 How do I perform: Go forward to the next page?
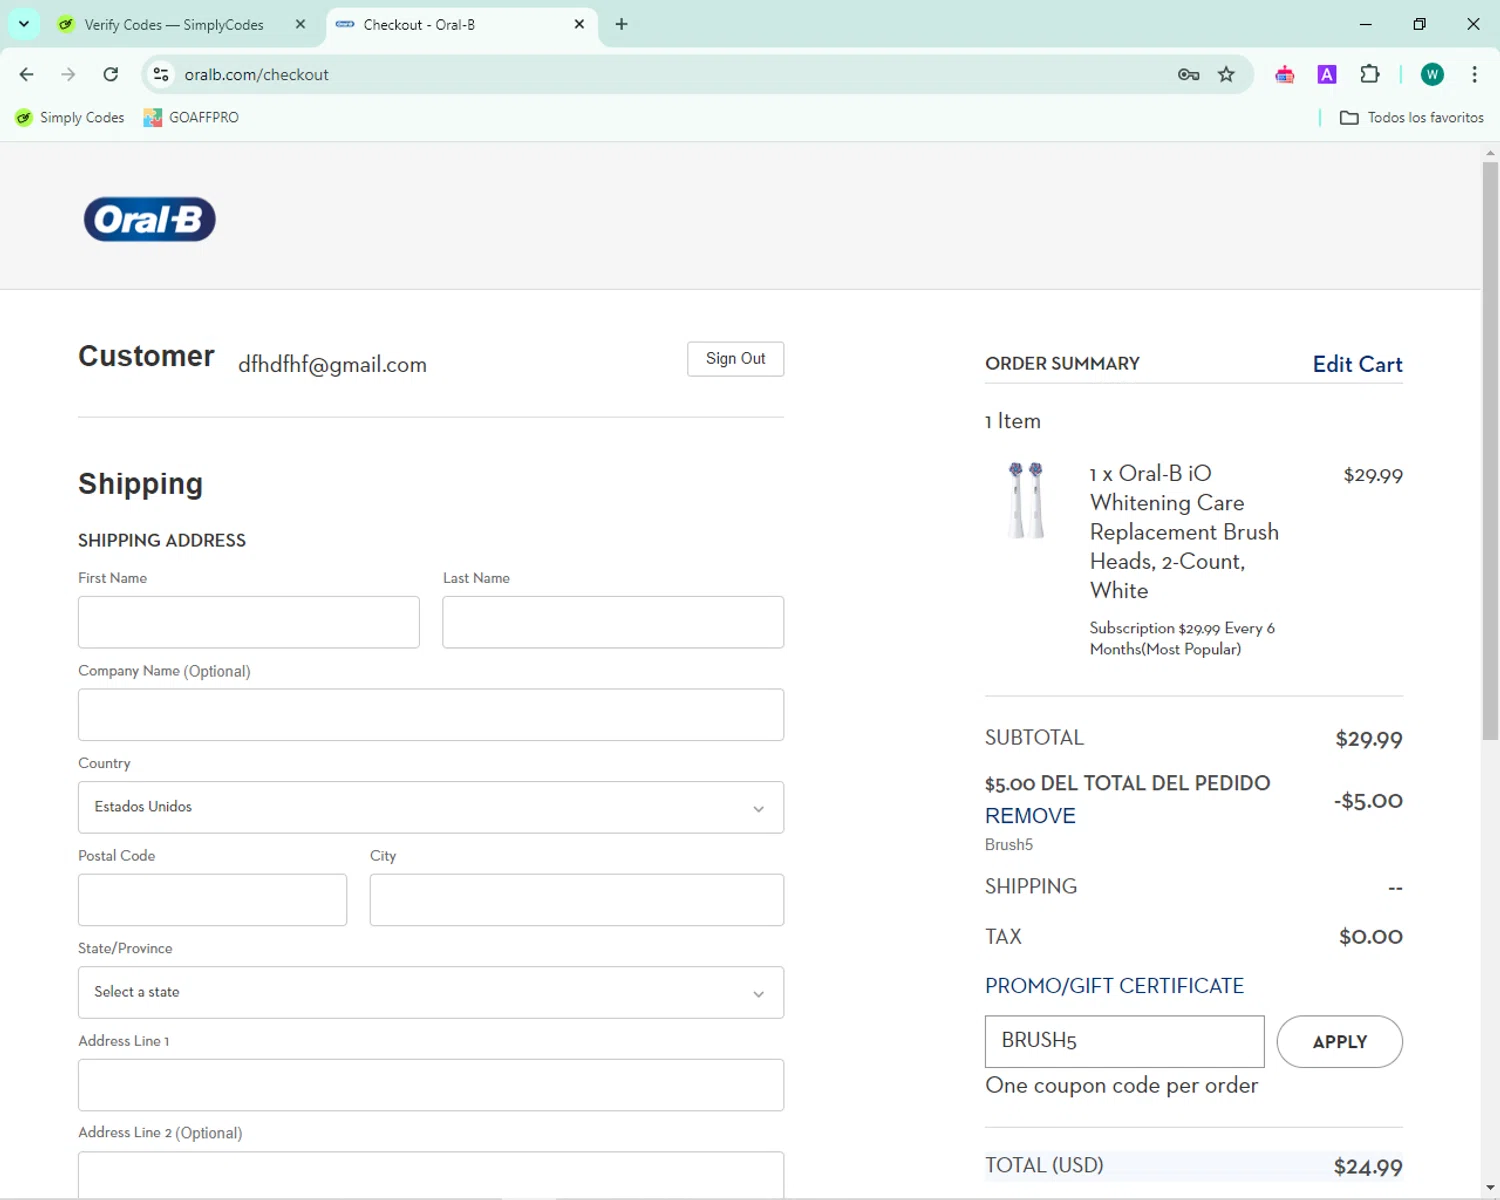68,74
